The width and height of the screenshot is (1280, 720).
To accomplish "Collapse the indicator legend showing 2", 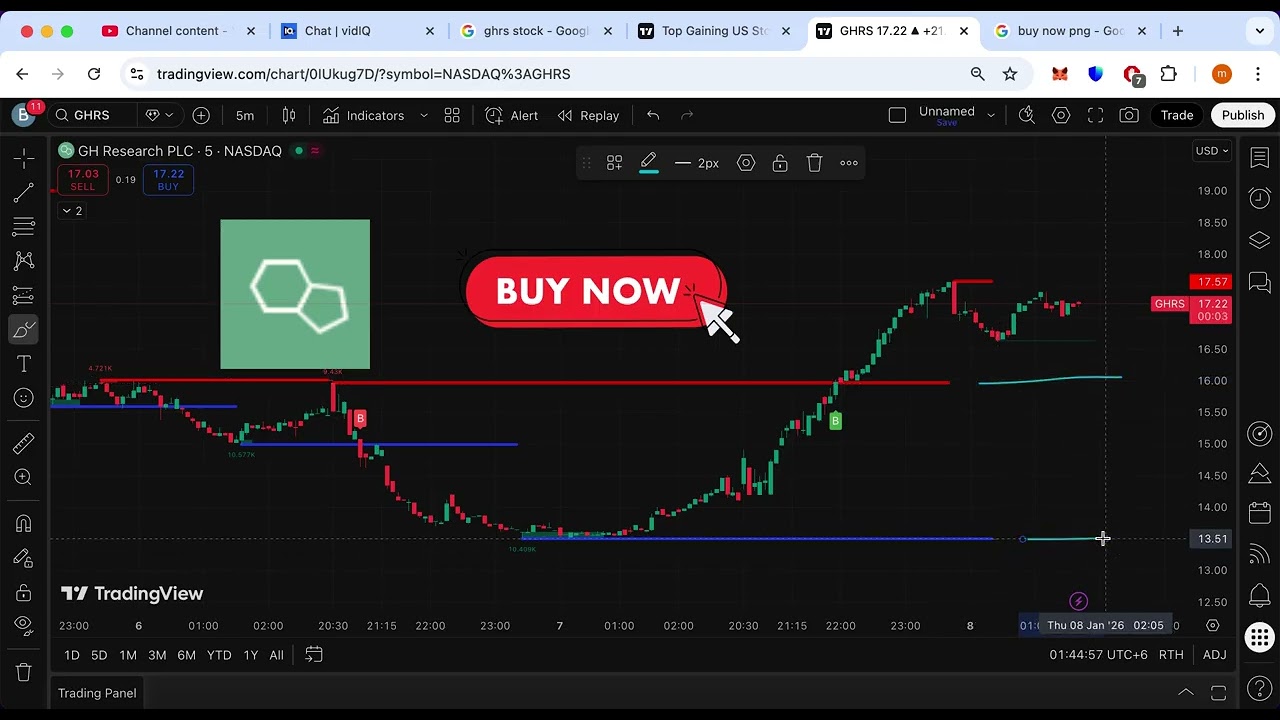I will tap(72, 211).
